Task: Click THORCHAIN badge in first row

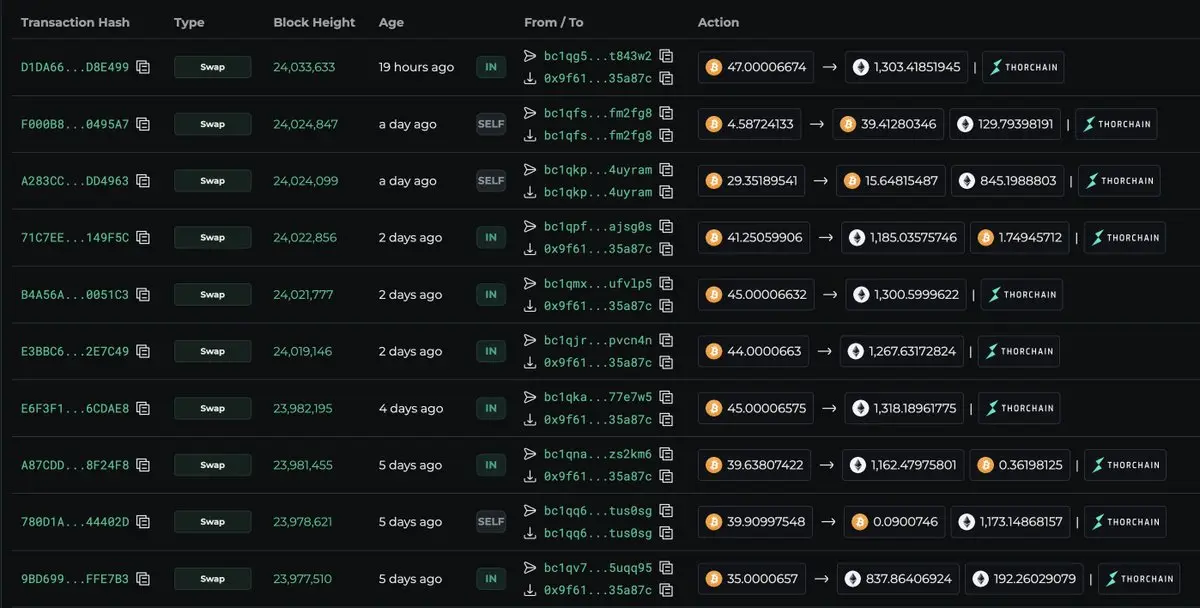Action: pos(1023,67)
